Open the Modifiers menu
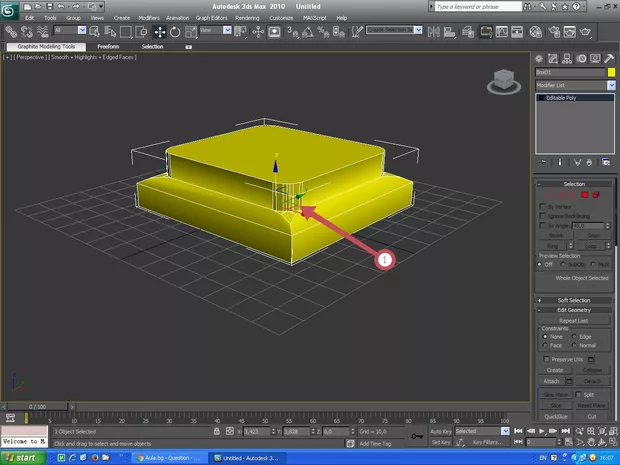This screenshot has width=620, height=465. coord(148,18)
